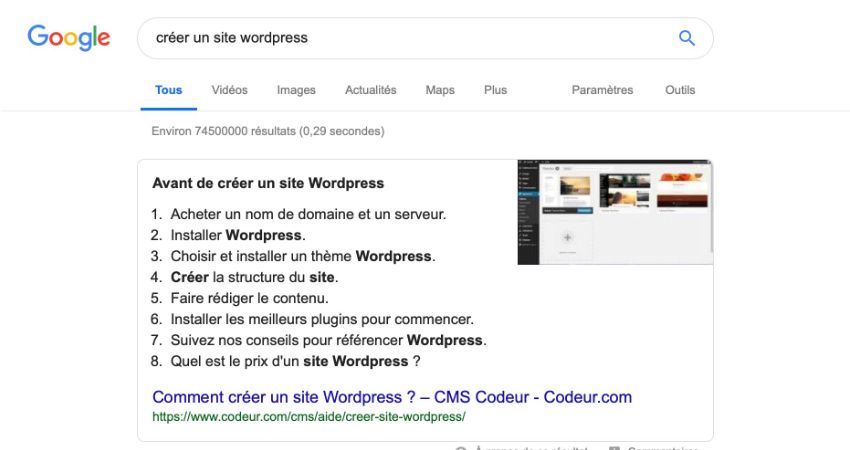Open 'Comment créer un site Wordpress ?' link
850x450 pixels.
tap(391, 397)
